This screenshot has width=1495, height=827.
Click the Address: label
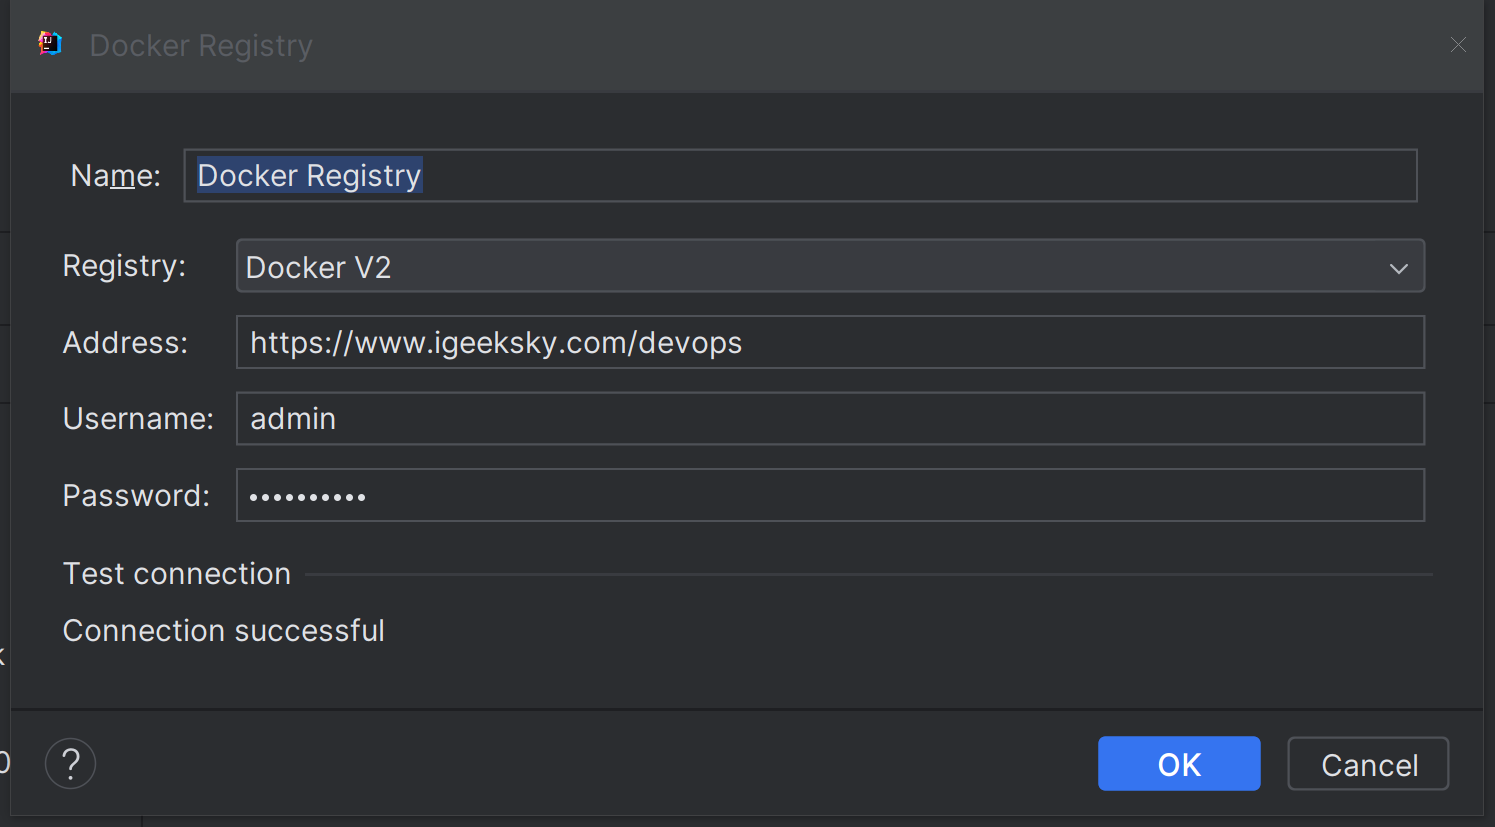point(125,343)
